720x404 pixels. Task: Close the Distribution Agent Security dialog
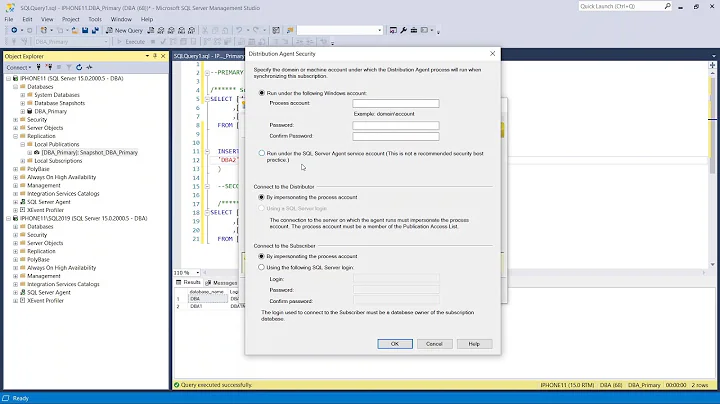click(x=492, y=54)
